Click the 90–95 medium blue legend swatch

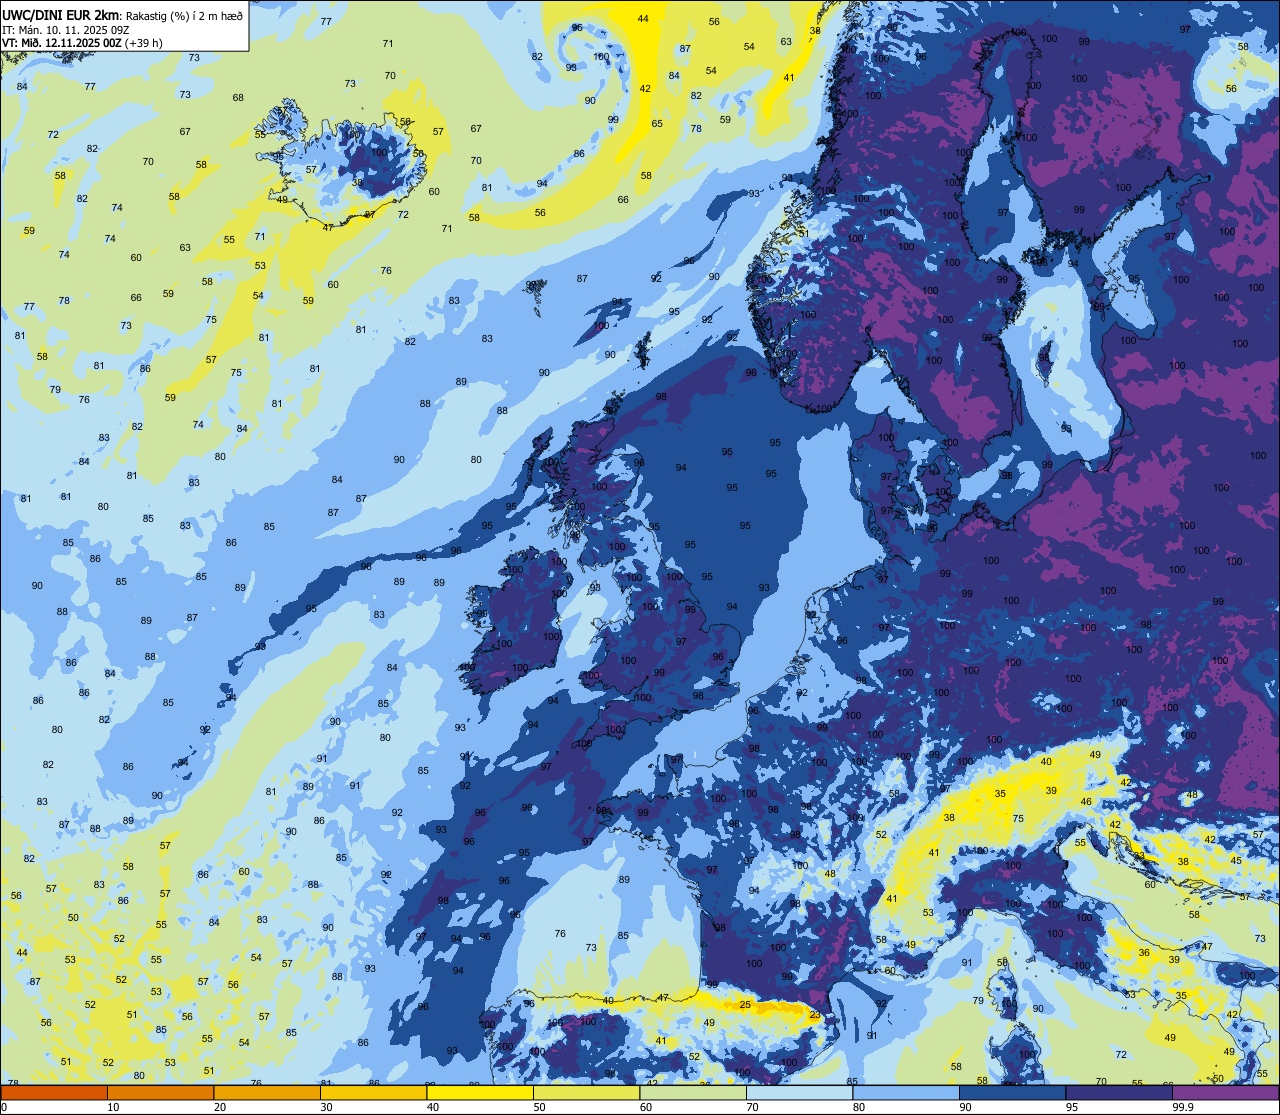(1012, 1093)
